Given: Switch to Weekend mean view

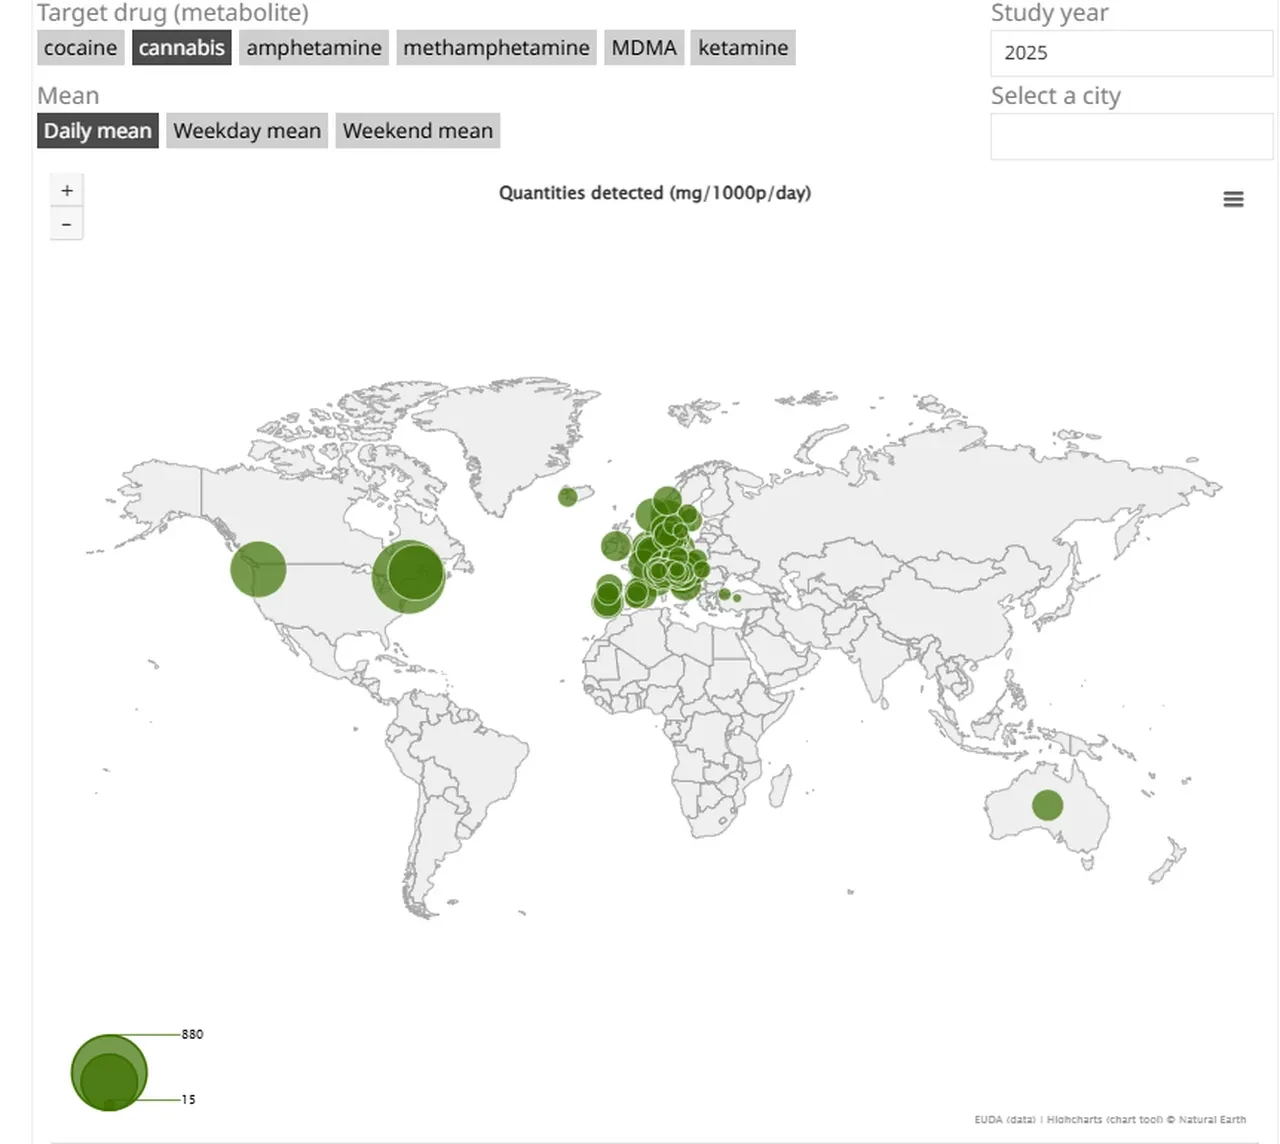Looking at the screenshot, I should click(x=417, y=131).
